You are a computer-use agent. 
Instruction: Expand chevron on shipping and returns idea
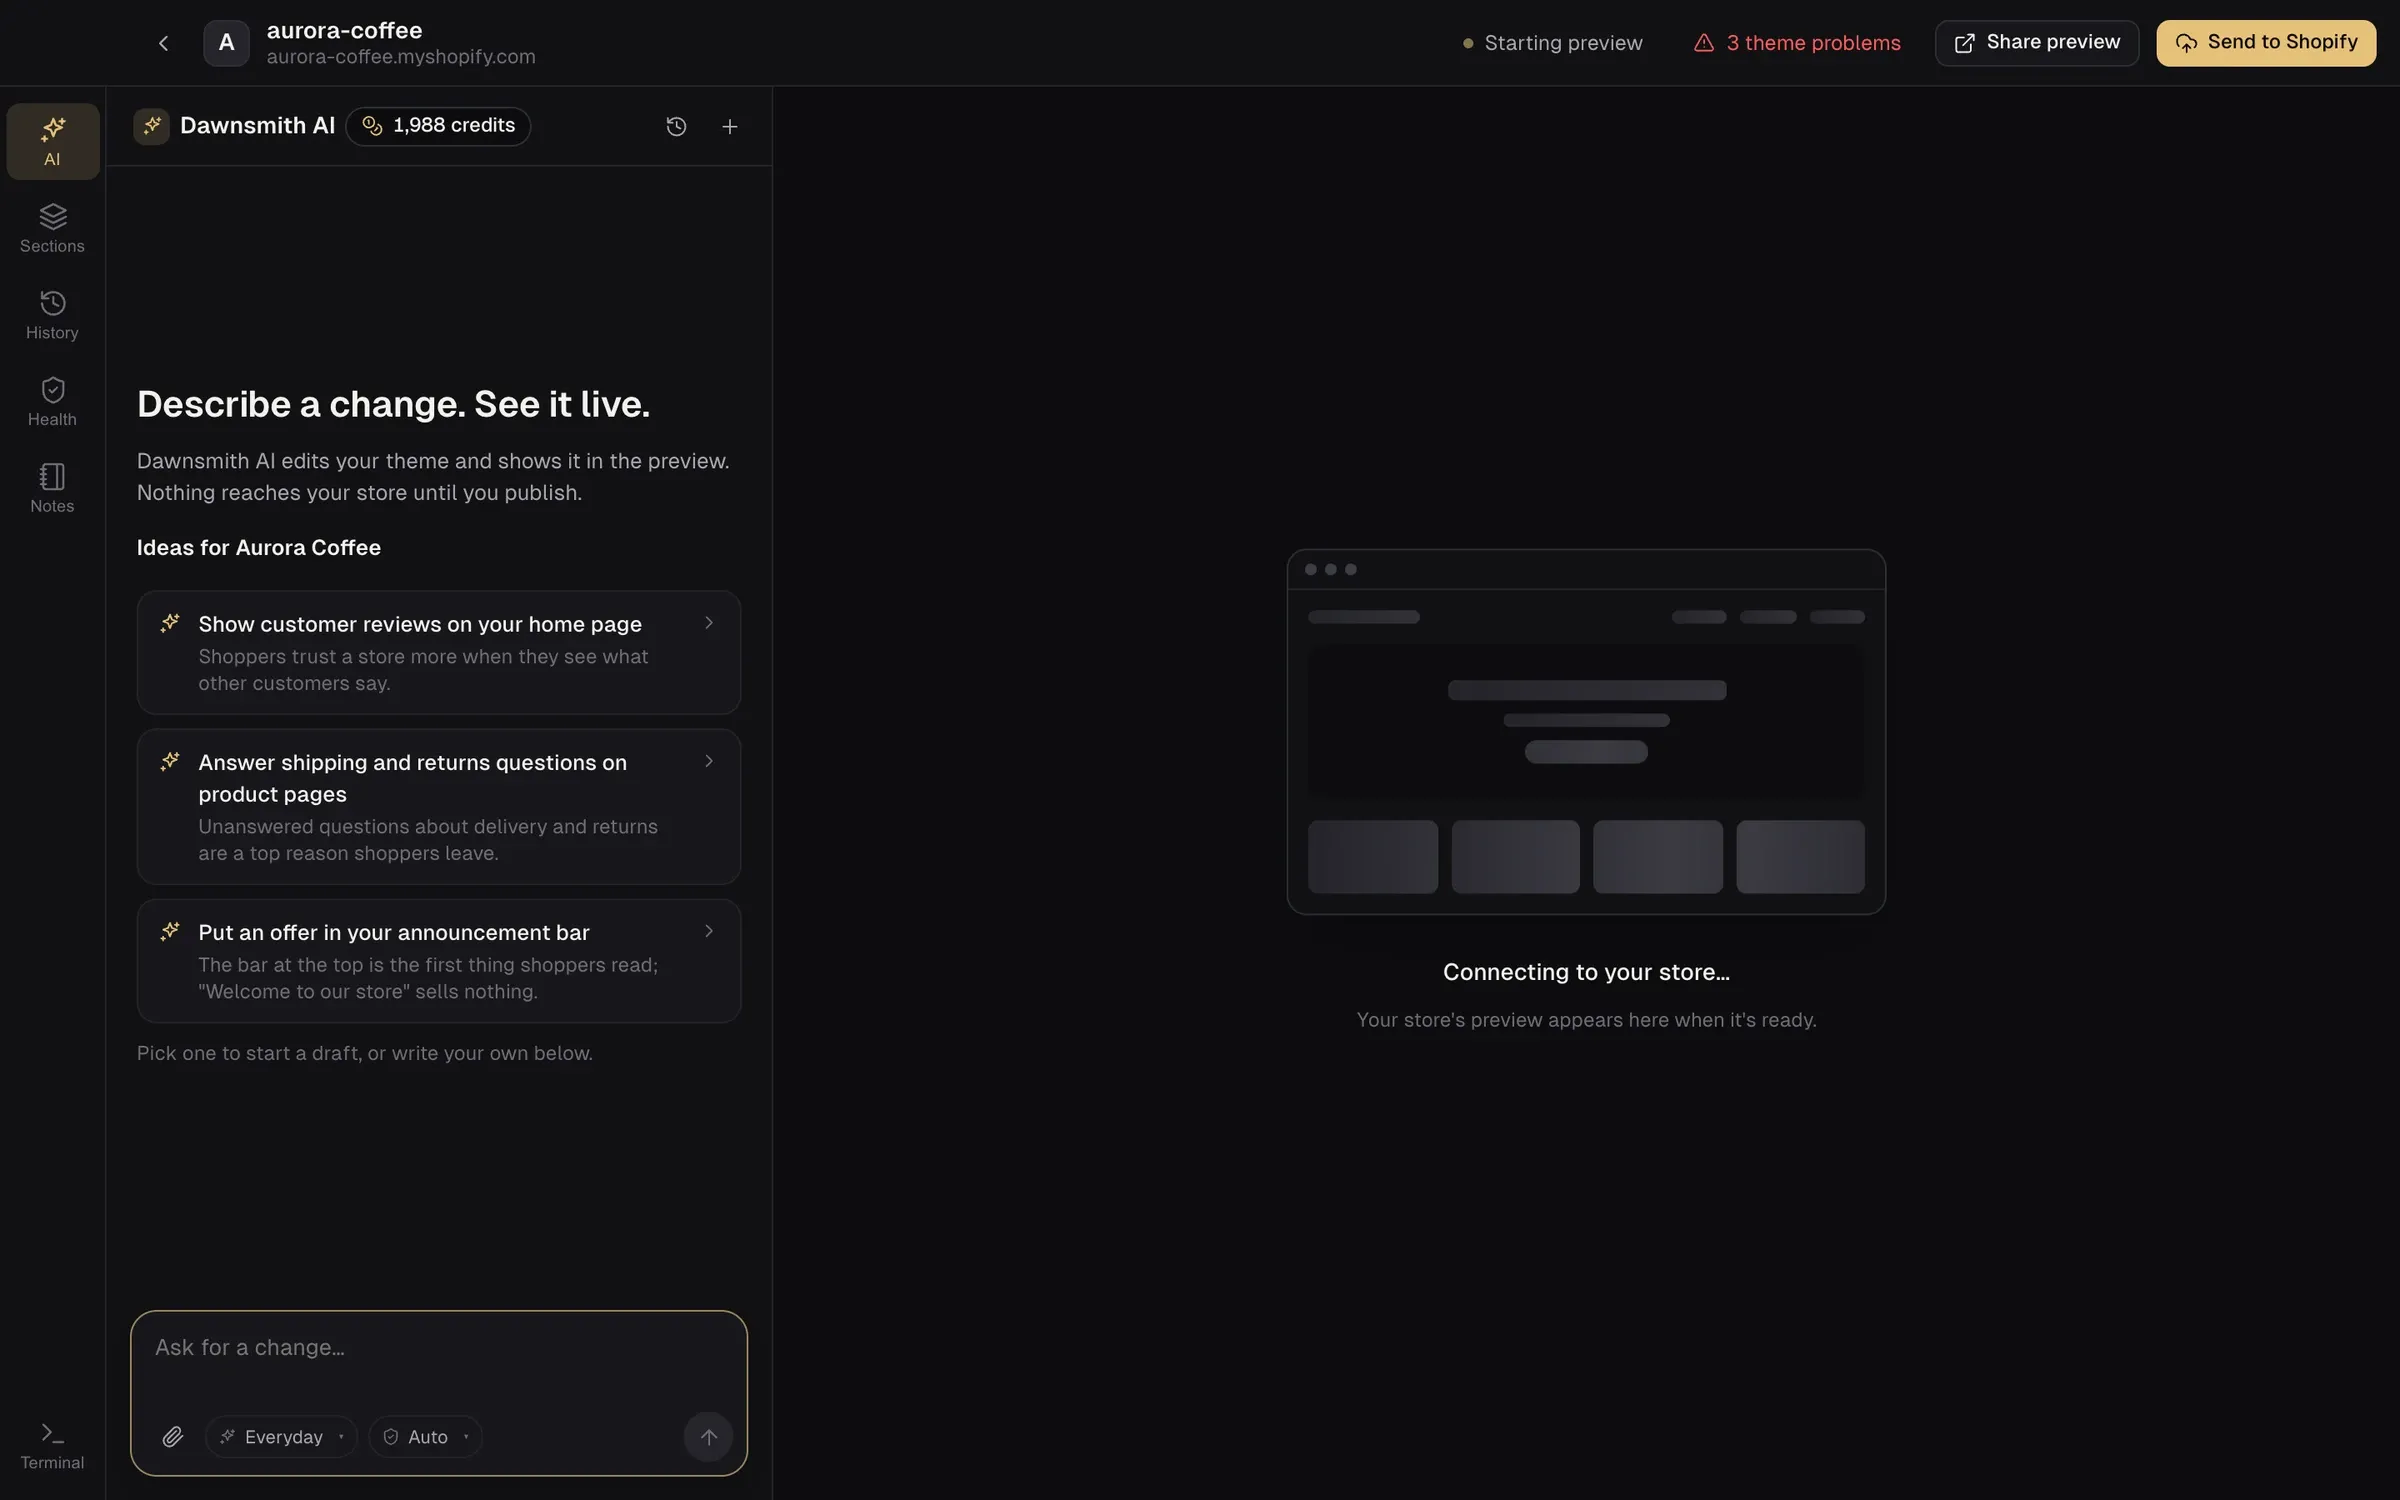click(709, 761)
